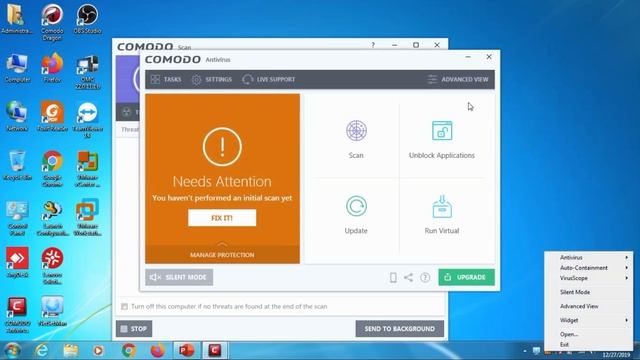Select the Recycle Bin desktop icon
Viewport: 640px width, 360px height.
coord(17,166)
